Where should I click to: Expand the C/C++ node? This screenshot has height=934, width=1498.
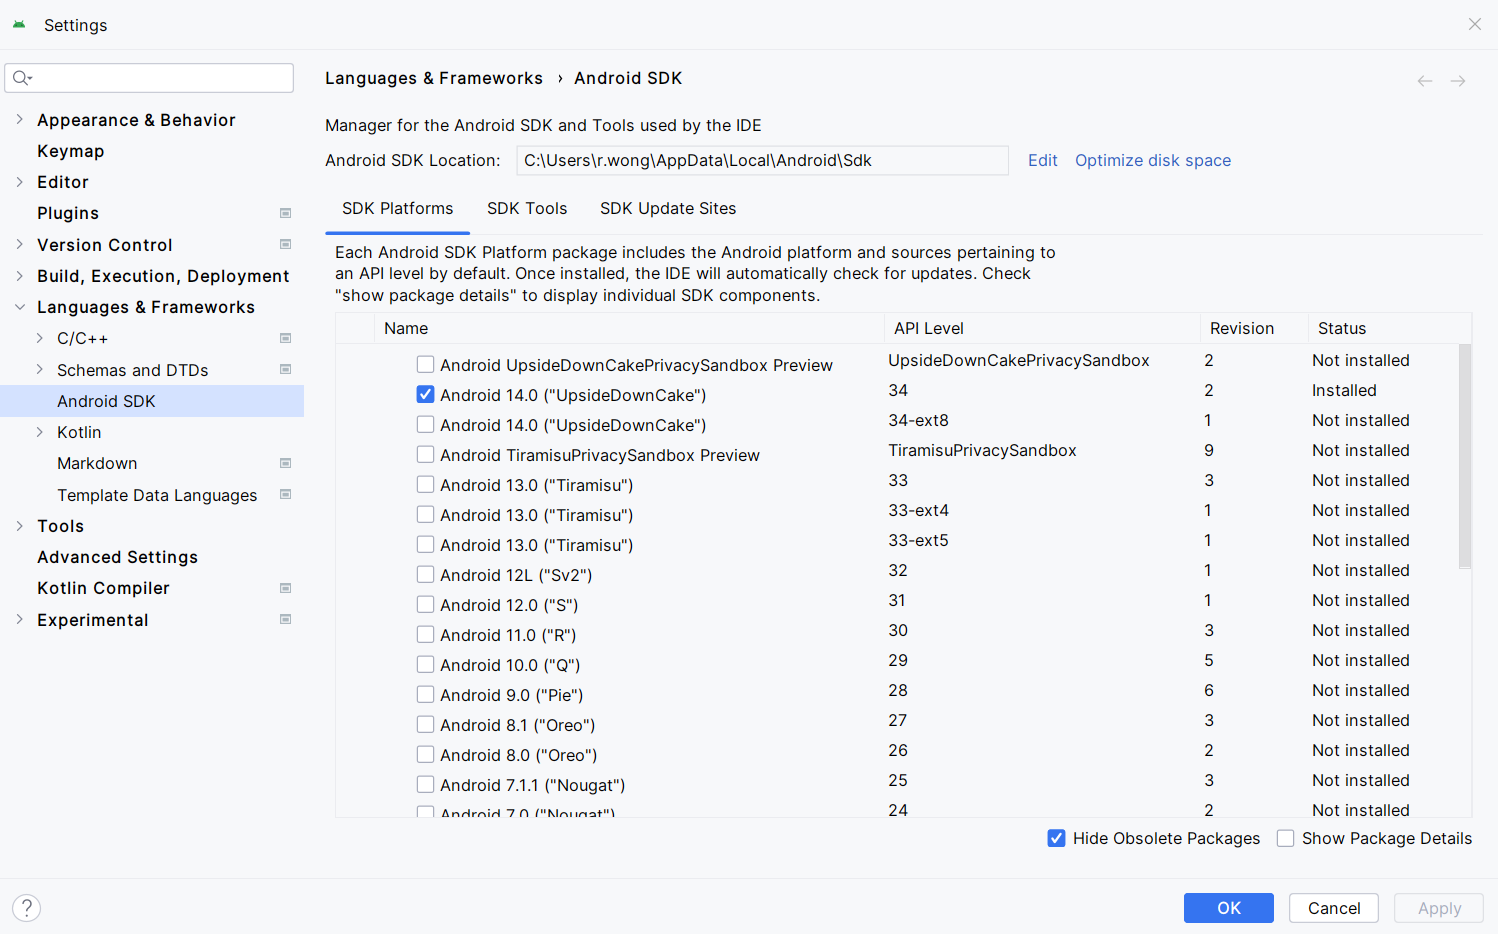tap(39, 338)
